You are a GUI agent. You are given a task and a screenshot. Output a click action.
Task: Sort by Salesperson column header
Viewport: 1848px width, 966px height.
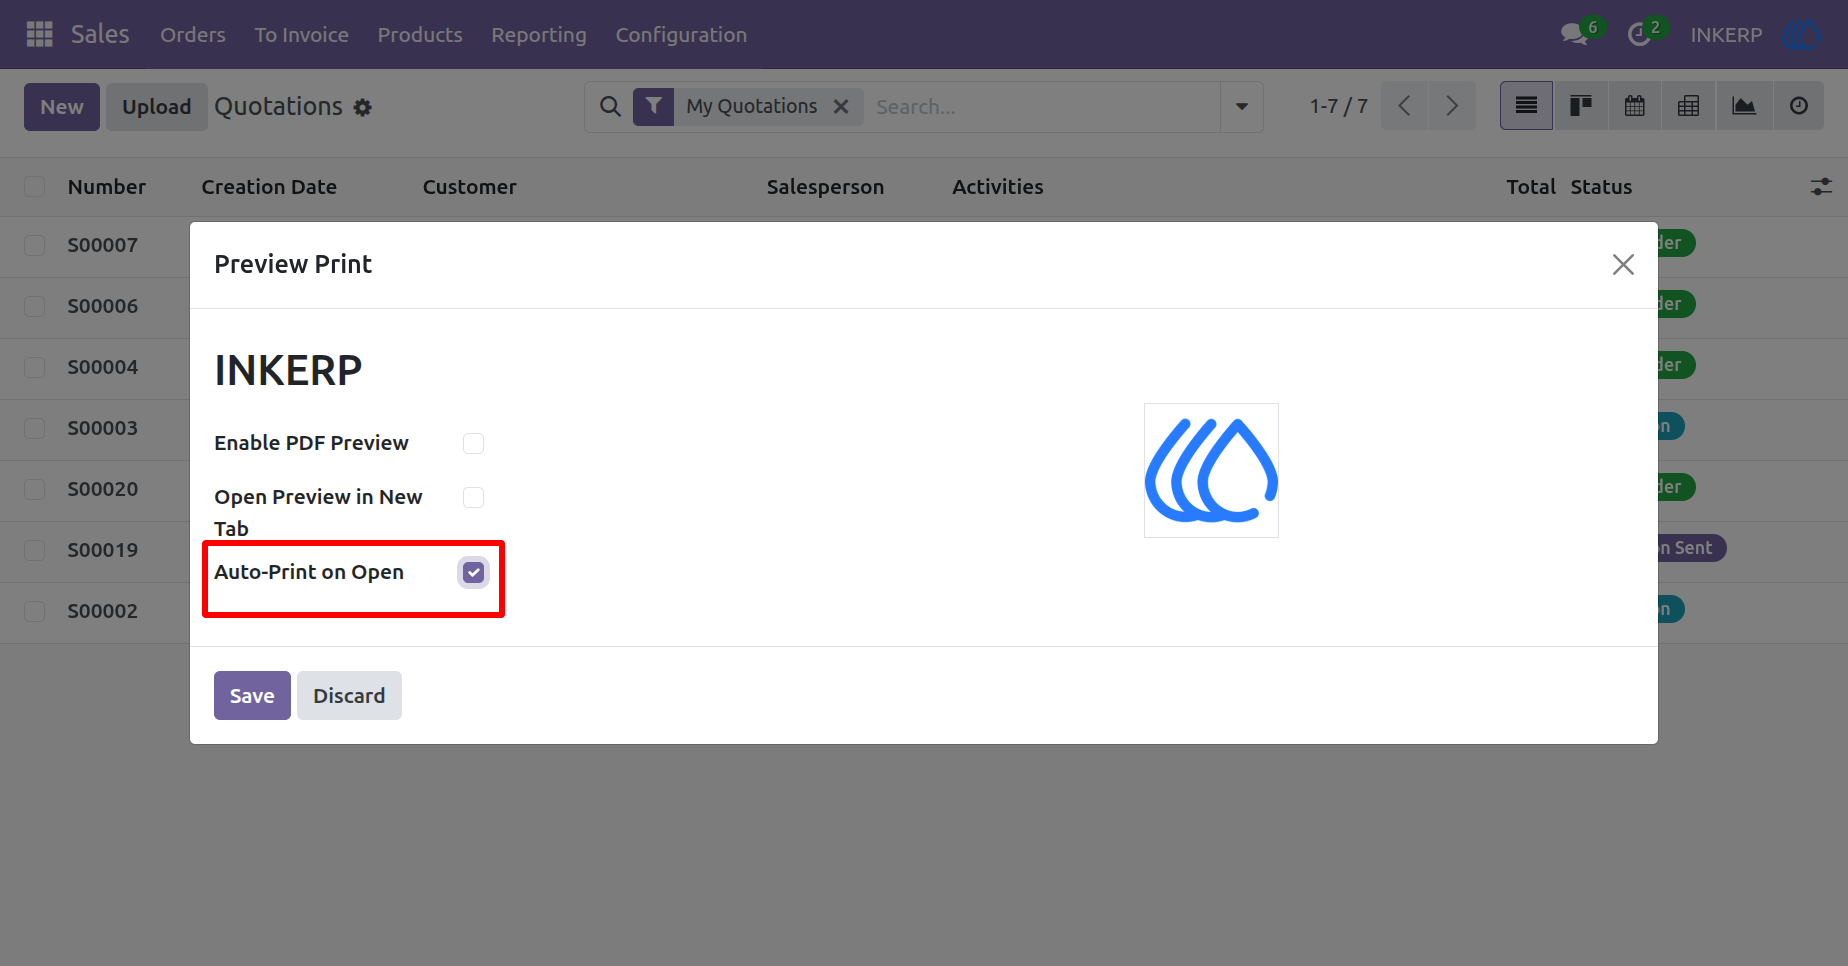[x=825, y=187]
